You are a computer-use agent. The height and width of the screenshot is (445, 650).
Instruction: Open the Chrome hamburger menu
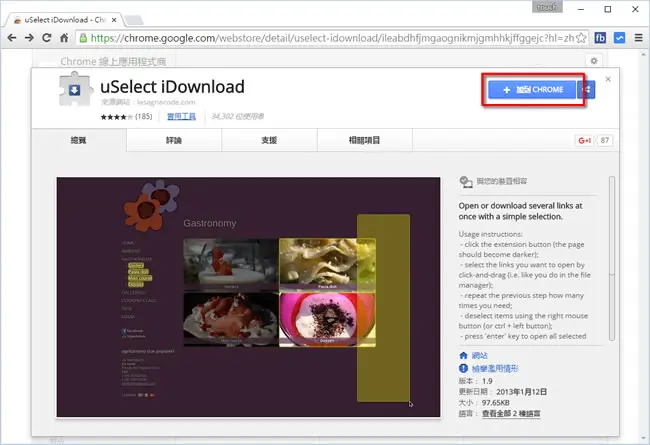point(638,38)
